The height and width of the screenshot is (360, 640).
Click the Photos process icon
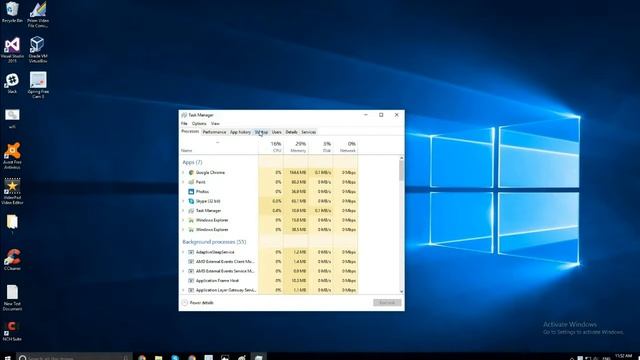click(191, 191)
